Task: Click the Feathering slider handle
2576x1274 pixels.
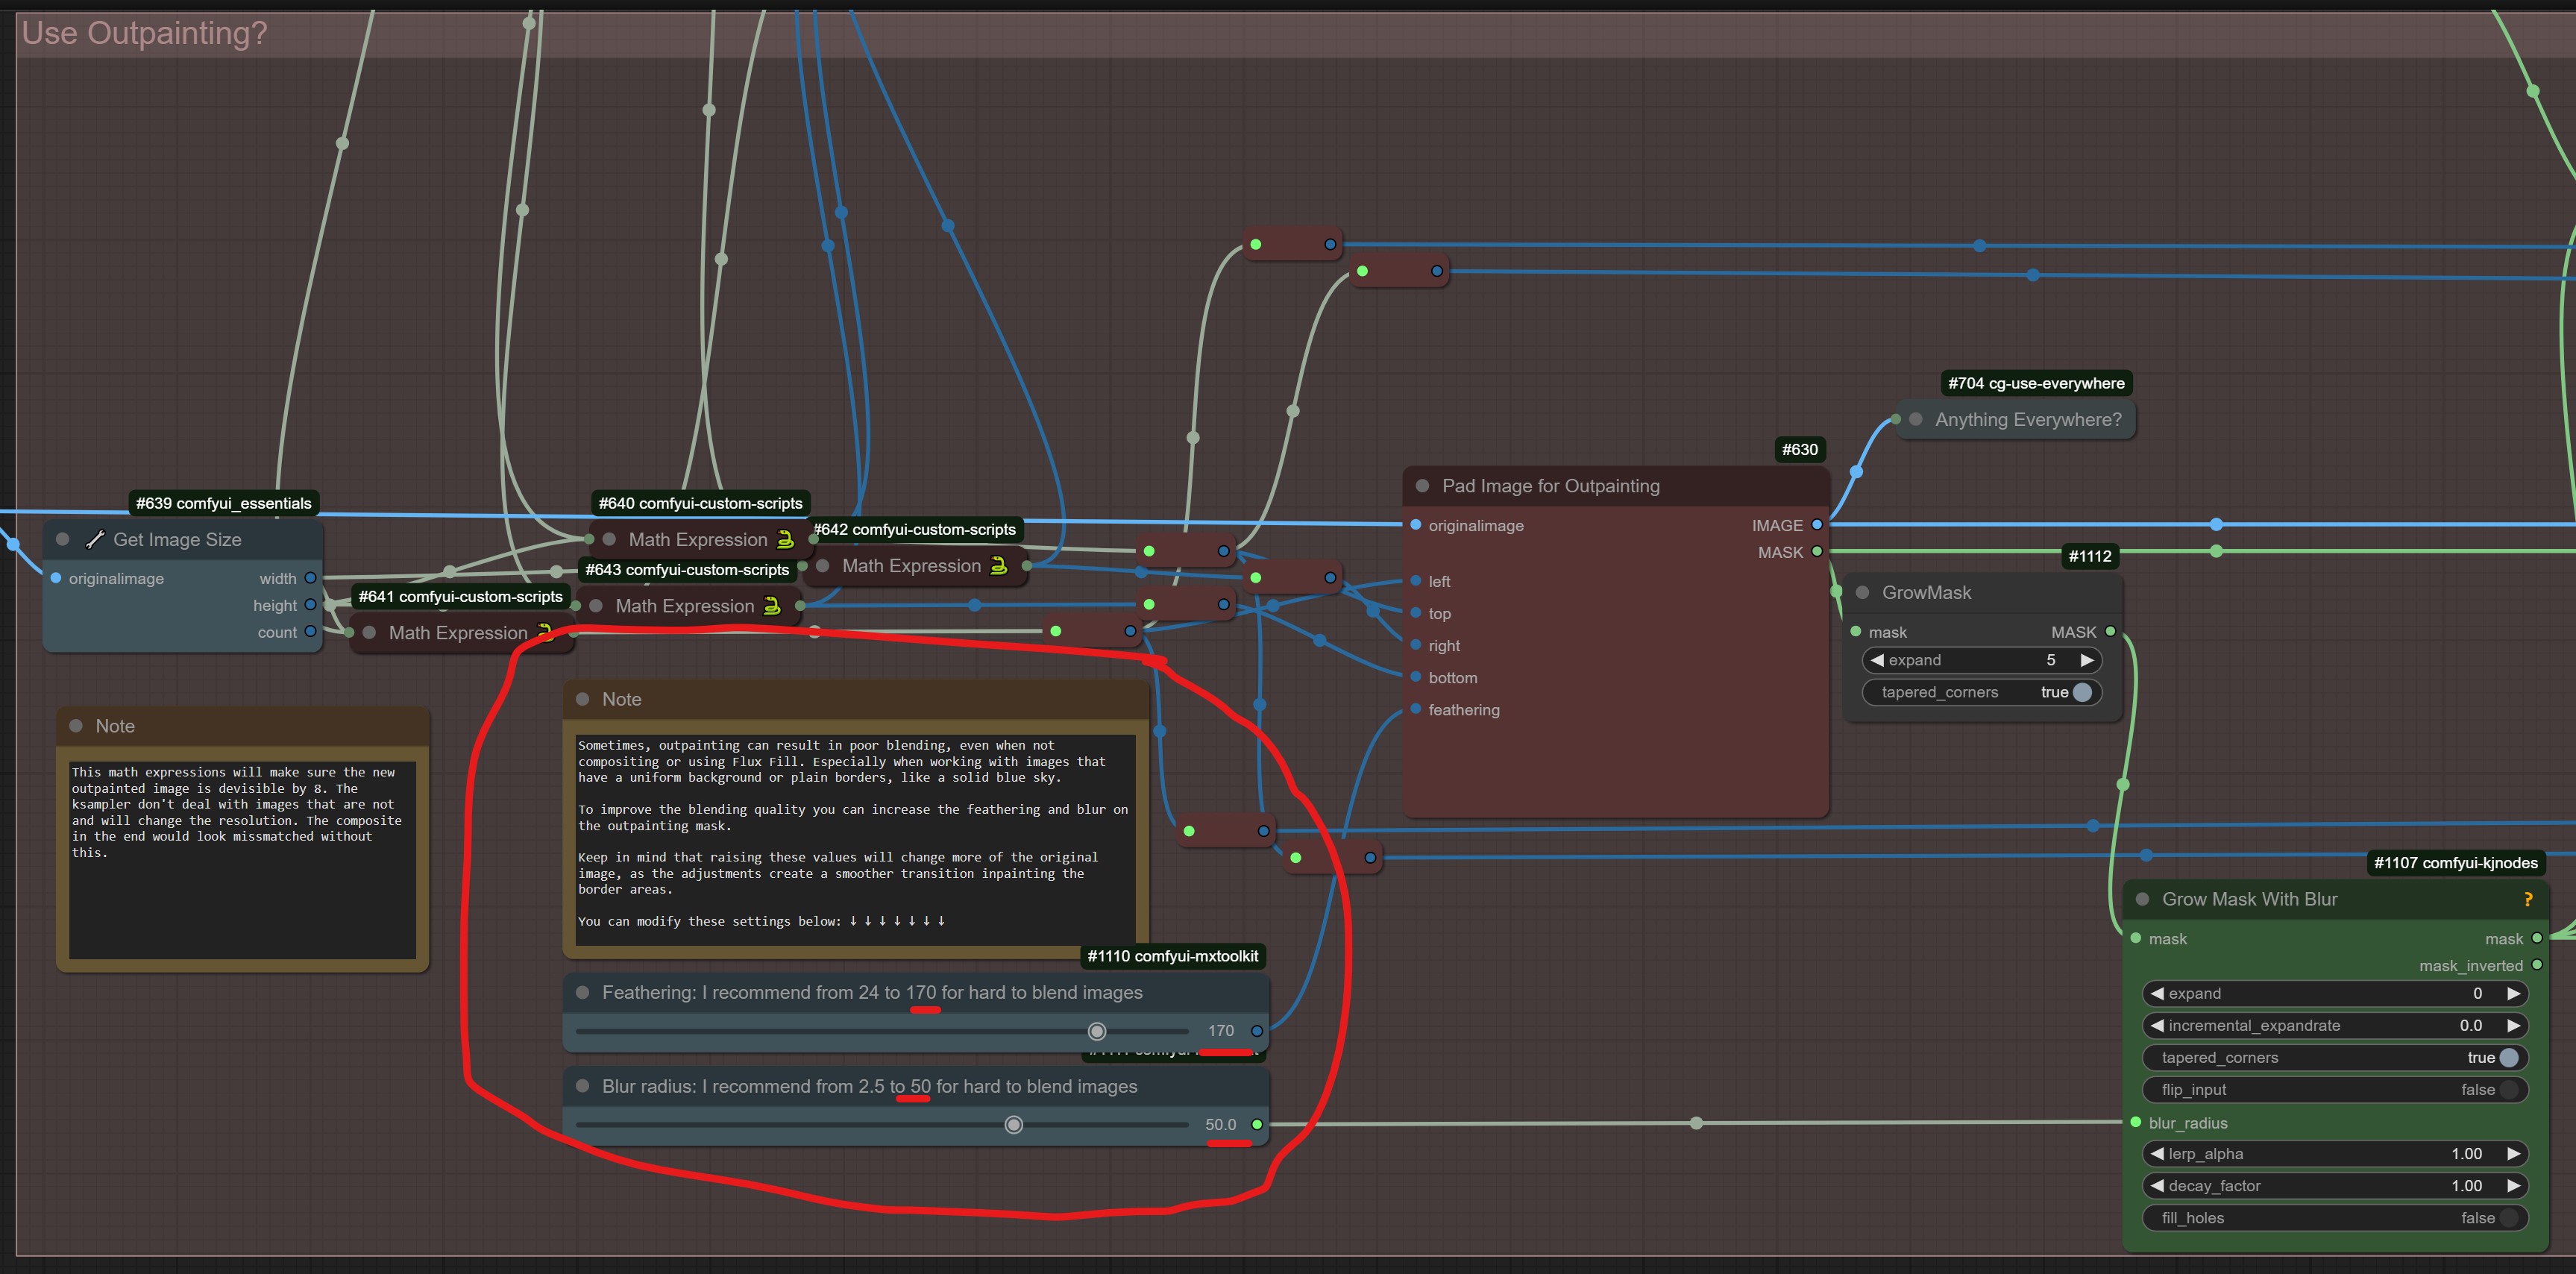Action: [x=1097, y=1031]
